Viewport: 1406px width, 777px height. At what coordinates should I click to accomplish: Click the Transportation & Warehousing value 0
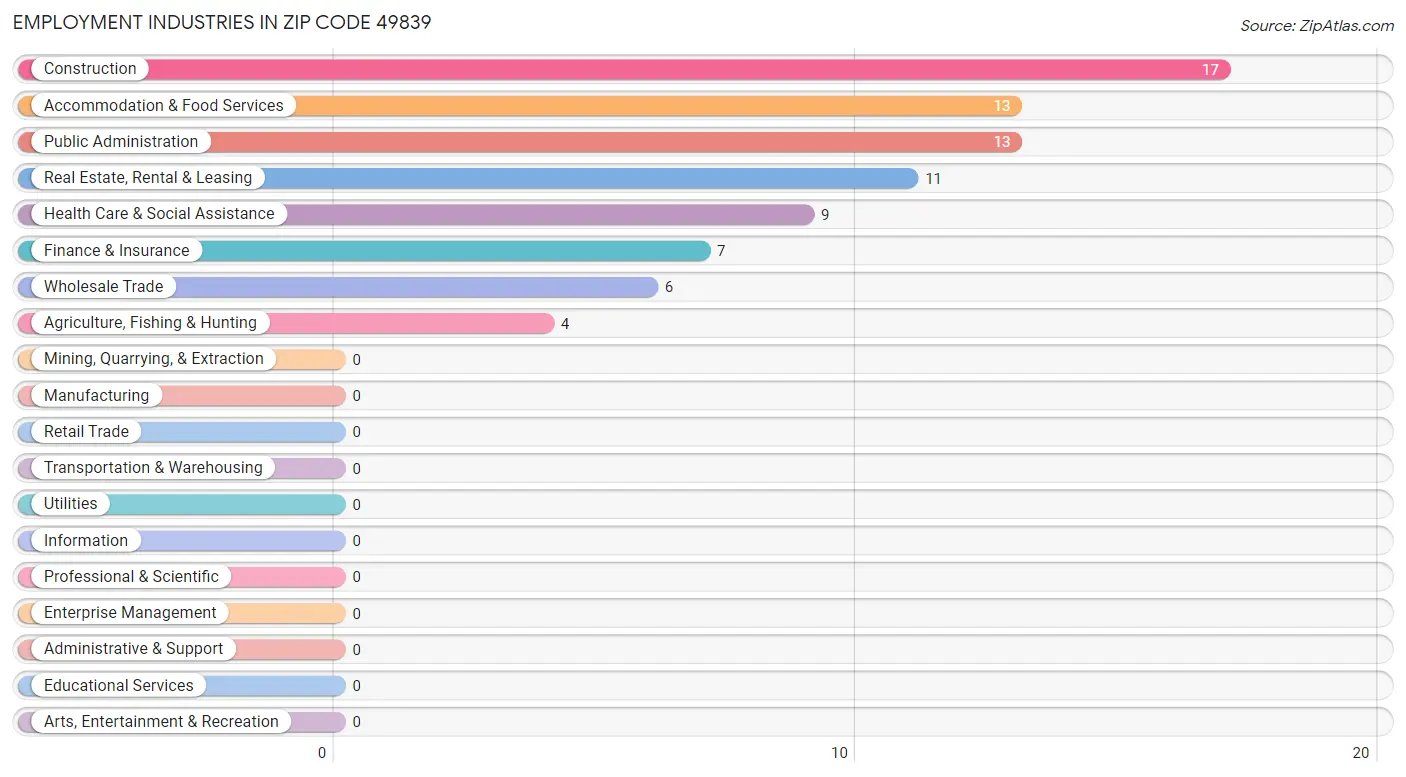click(x=357, y=469)
